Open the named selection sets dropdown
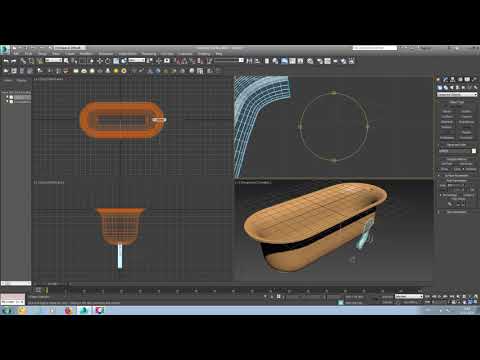The height and width of the screenshot is (360, 480). [229, 60]
